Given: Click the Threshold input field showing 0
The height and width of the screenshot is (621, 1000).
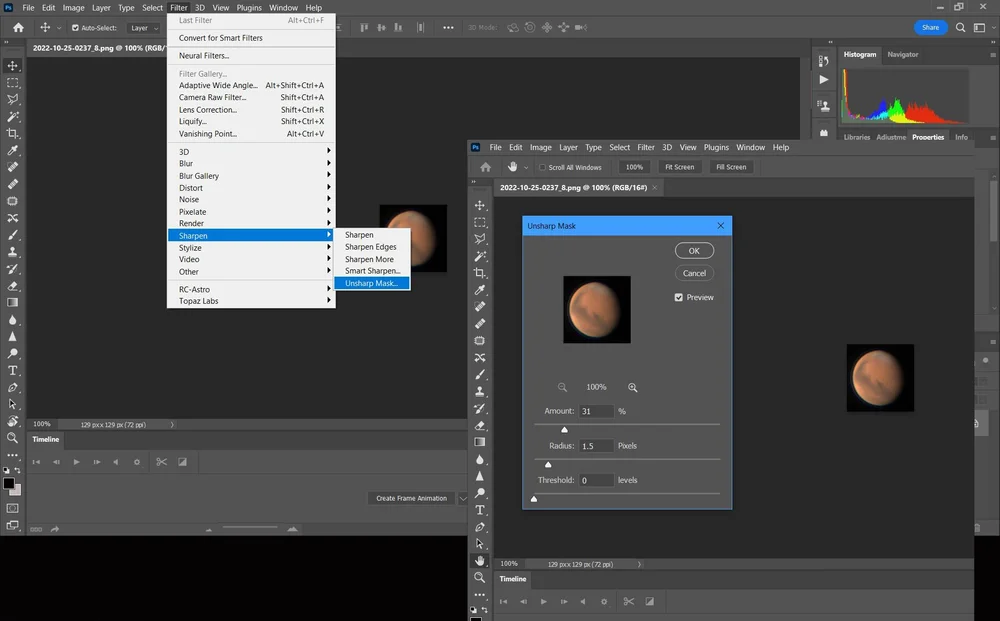Looking at the screenshot, I should (x=596, y=480).
